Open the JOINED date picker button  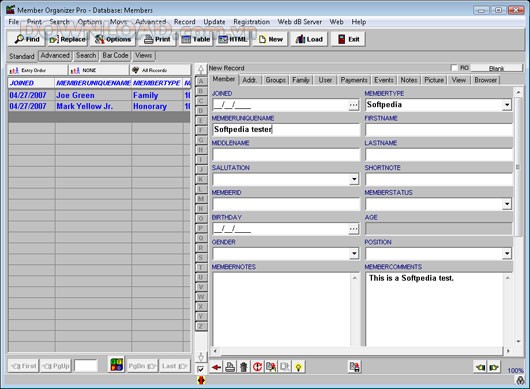click(354, 105)
